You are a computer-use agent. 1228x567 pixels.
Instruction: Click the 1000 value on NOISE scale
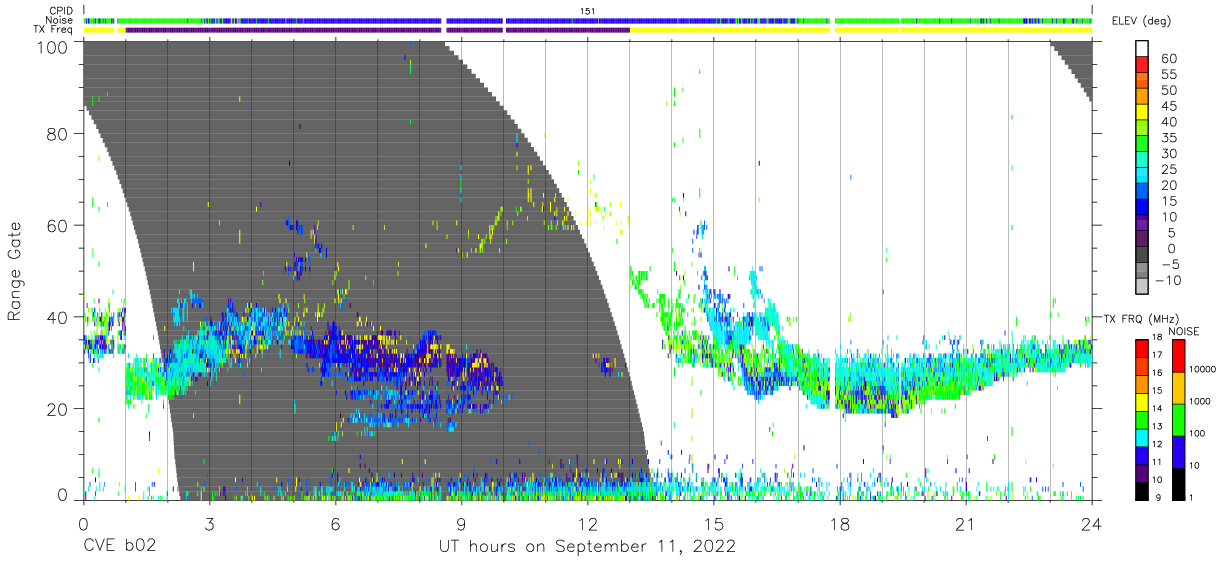1201,403
